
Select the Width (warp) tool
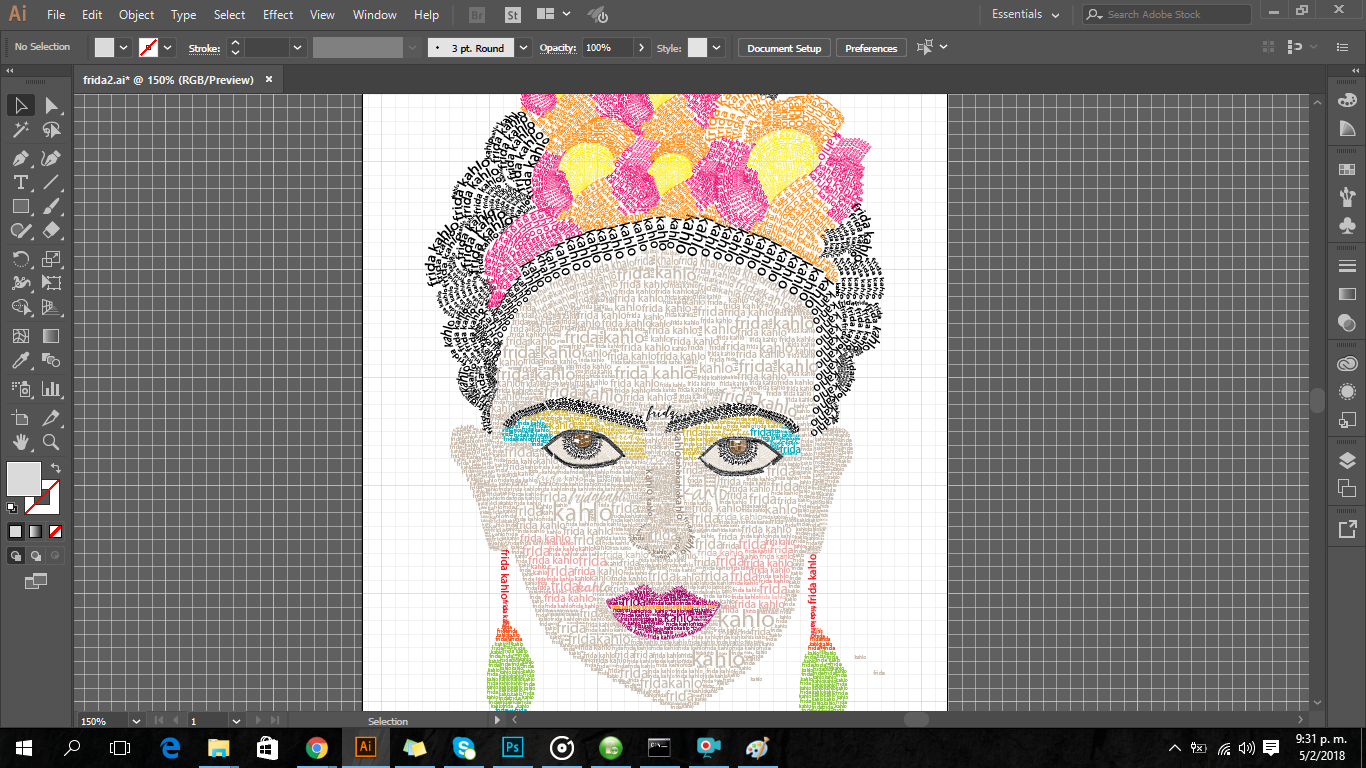(x=20, y=283)
